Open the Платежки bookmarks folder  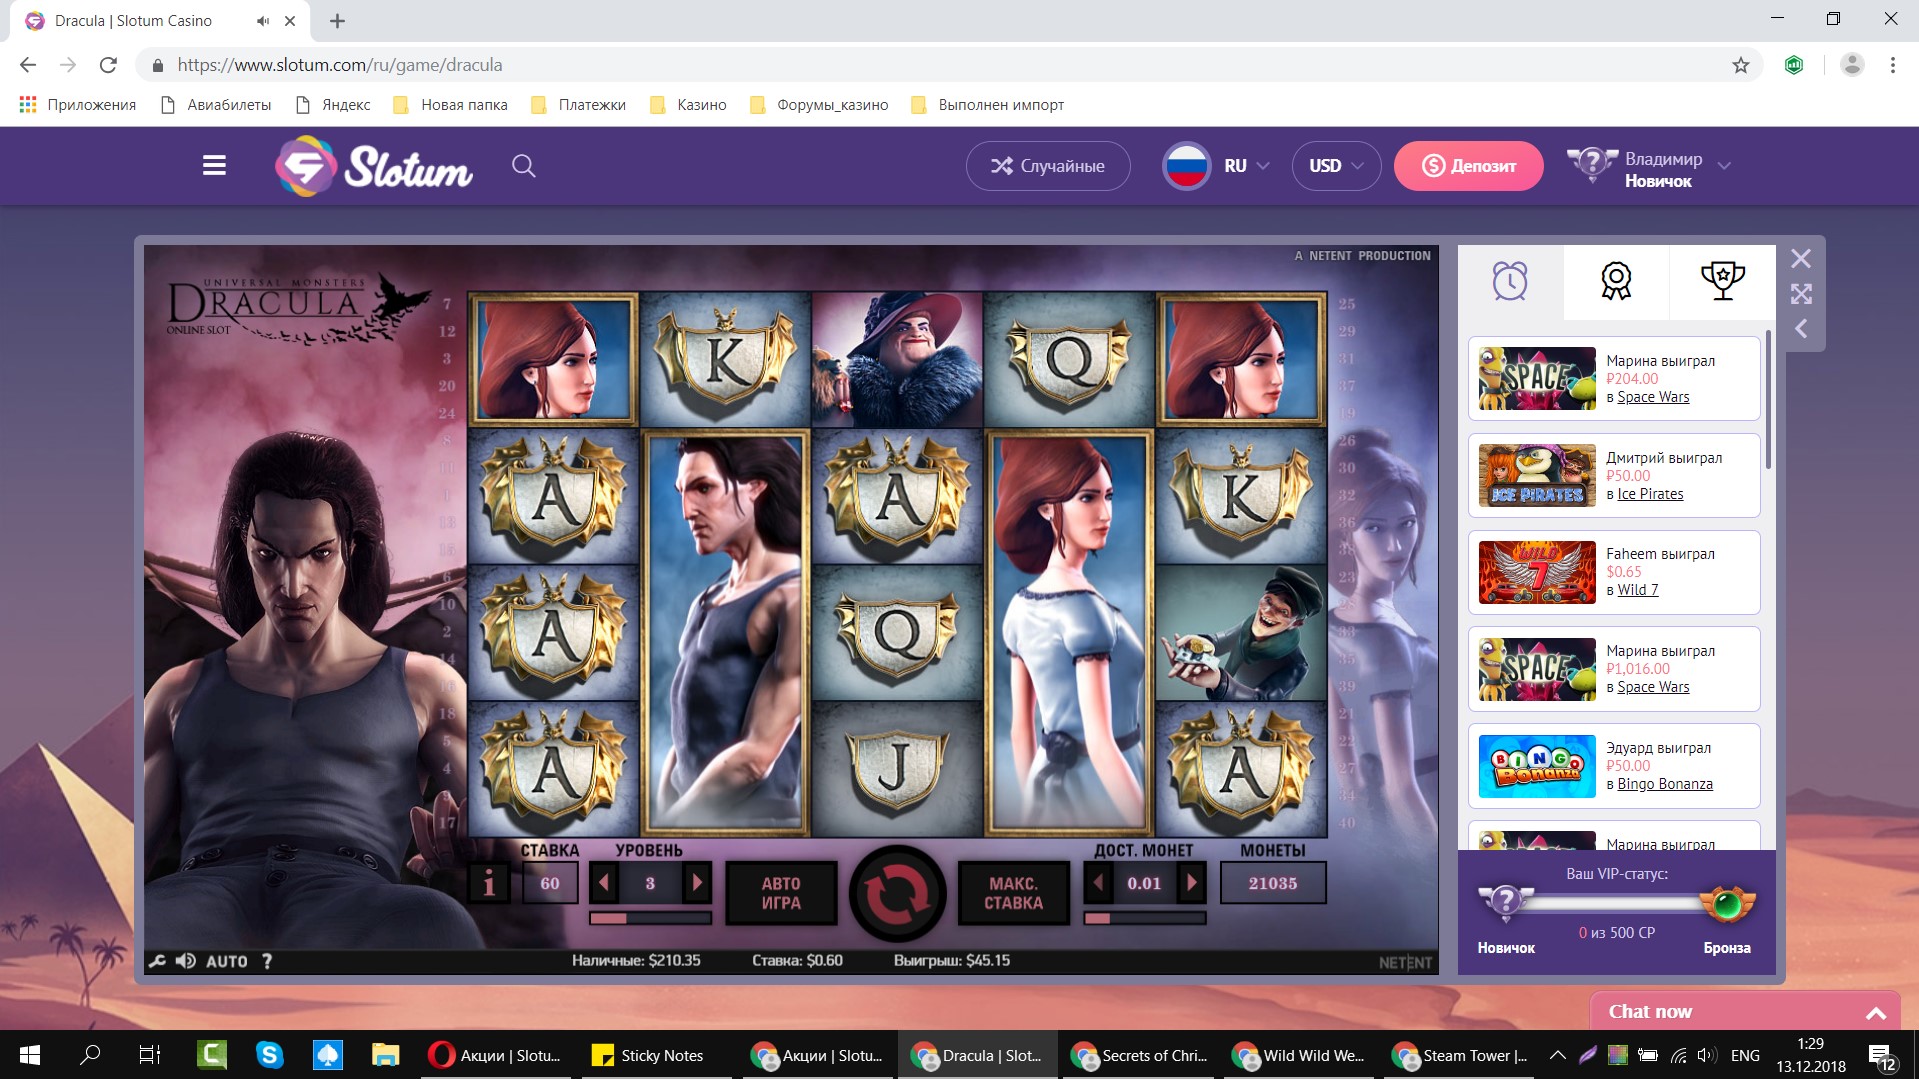tap(578, 105)
